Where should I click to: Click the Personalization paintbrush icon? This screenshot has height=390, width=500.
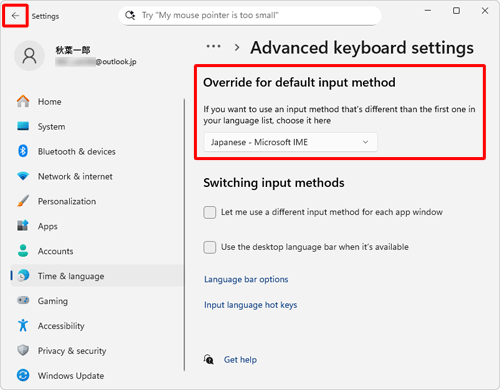click(23, 201)
